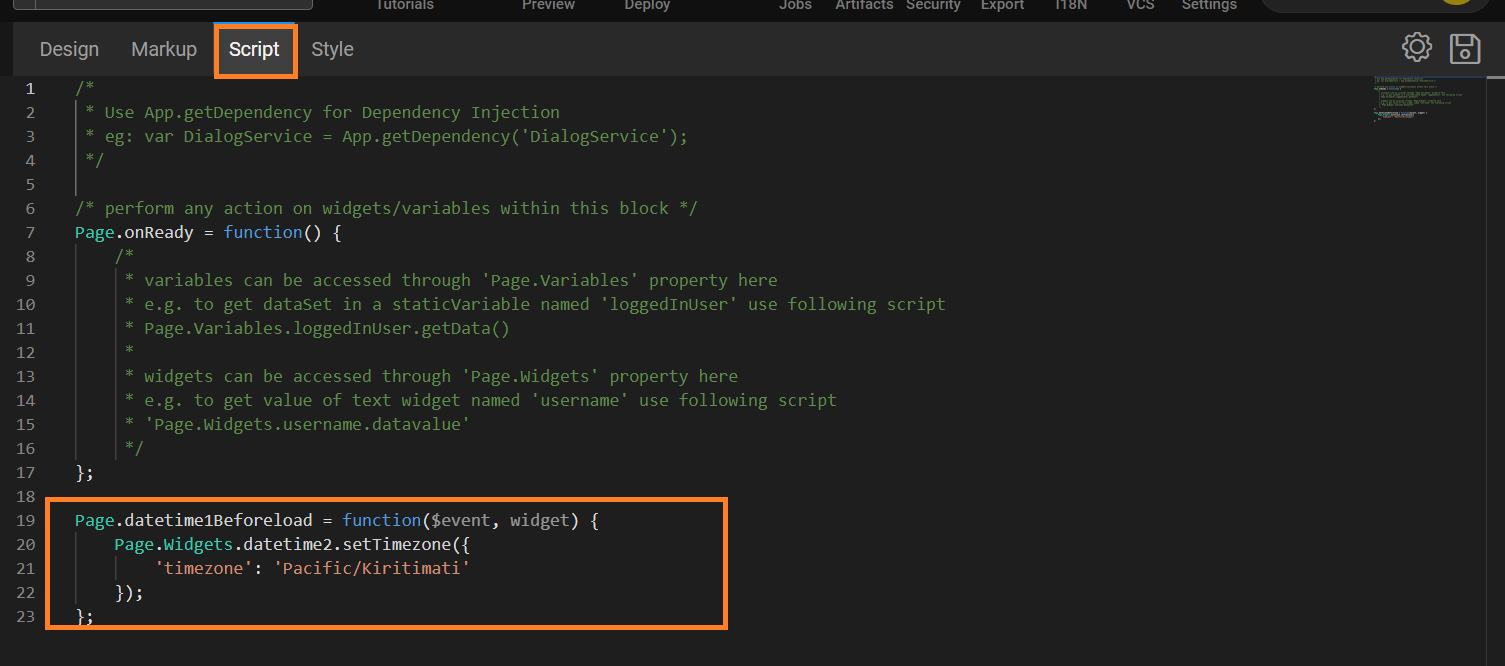
Task: Open the Jobs panel
Action: (x=795, y=6)
